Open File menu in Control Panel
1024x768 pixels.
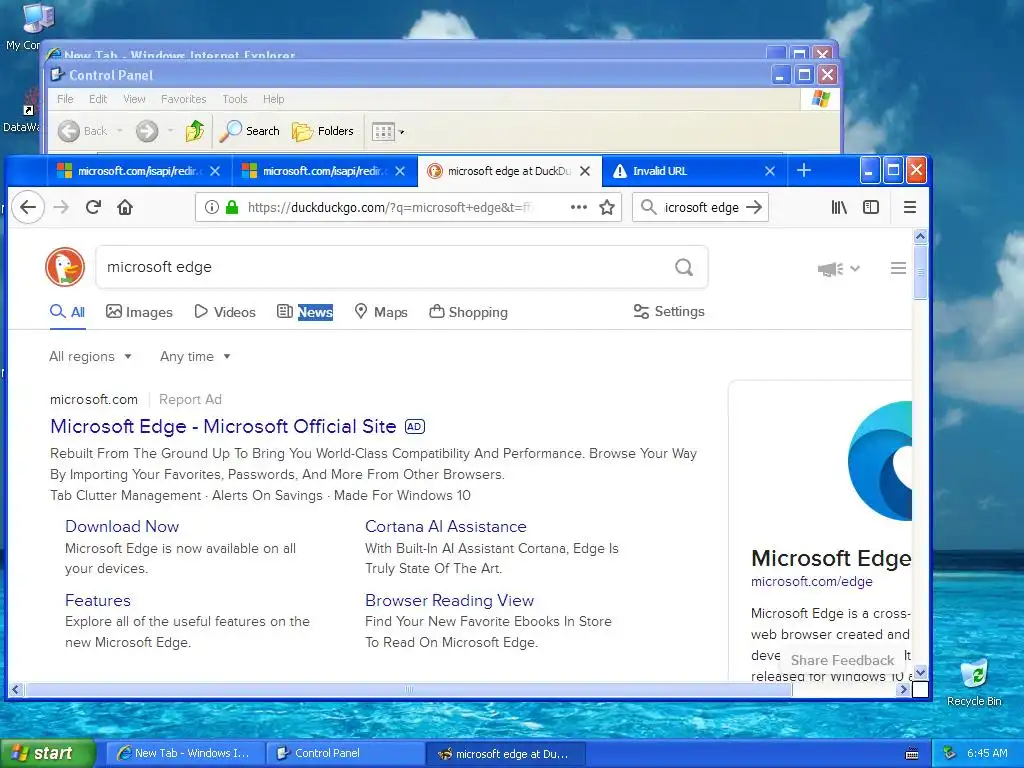(65, 99)
